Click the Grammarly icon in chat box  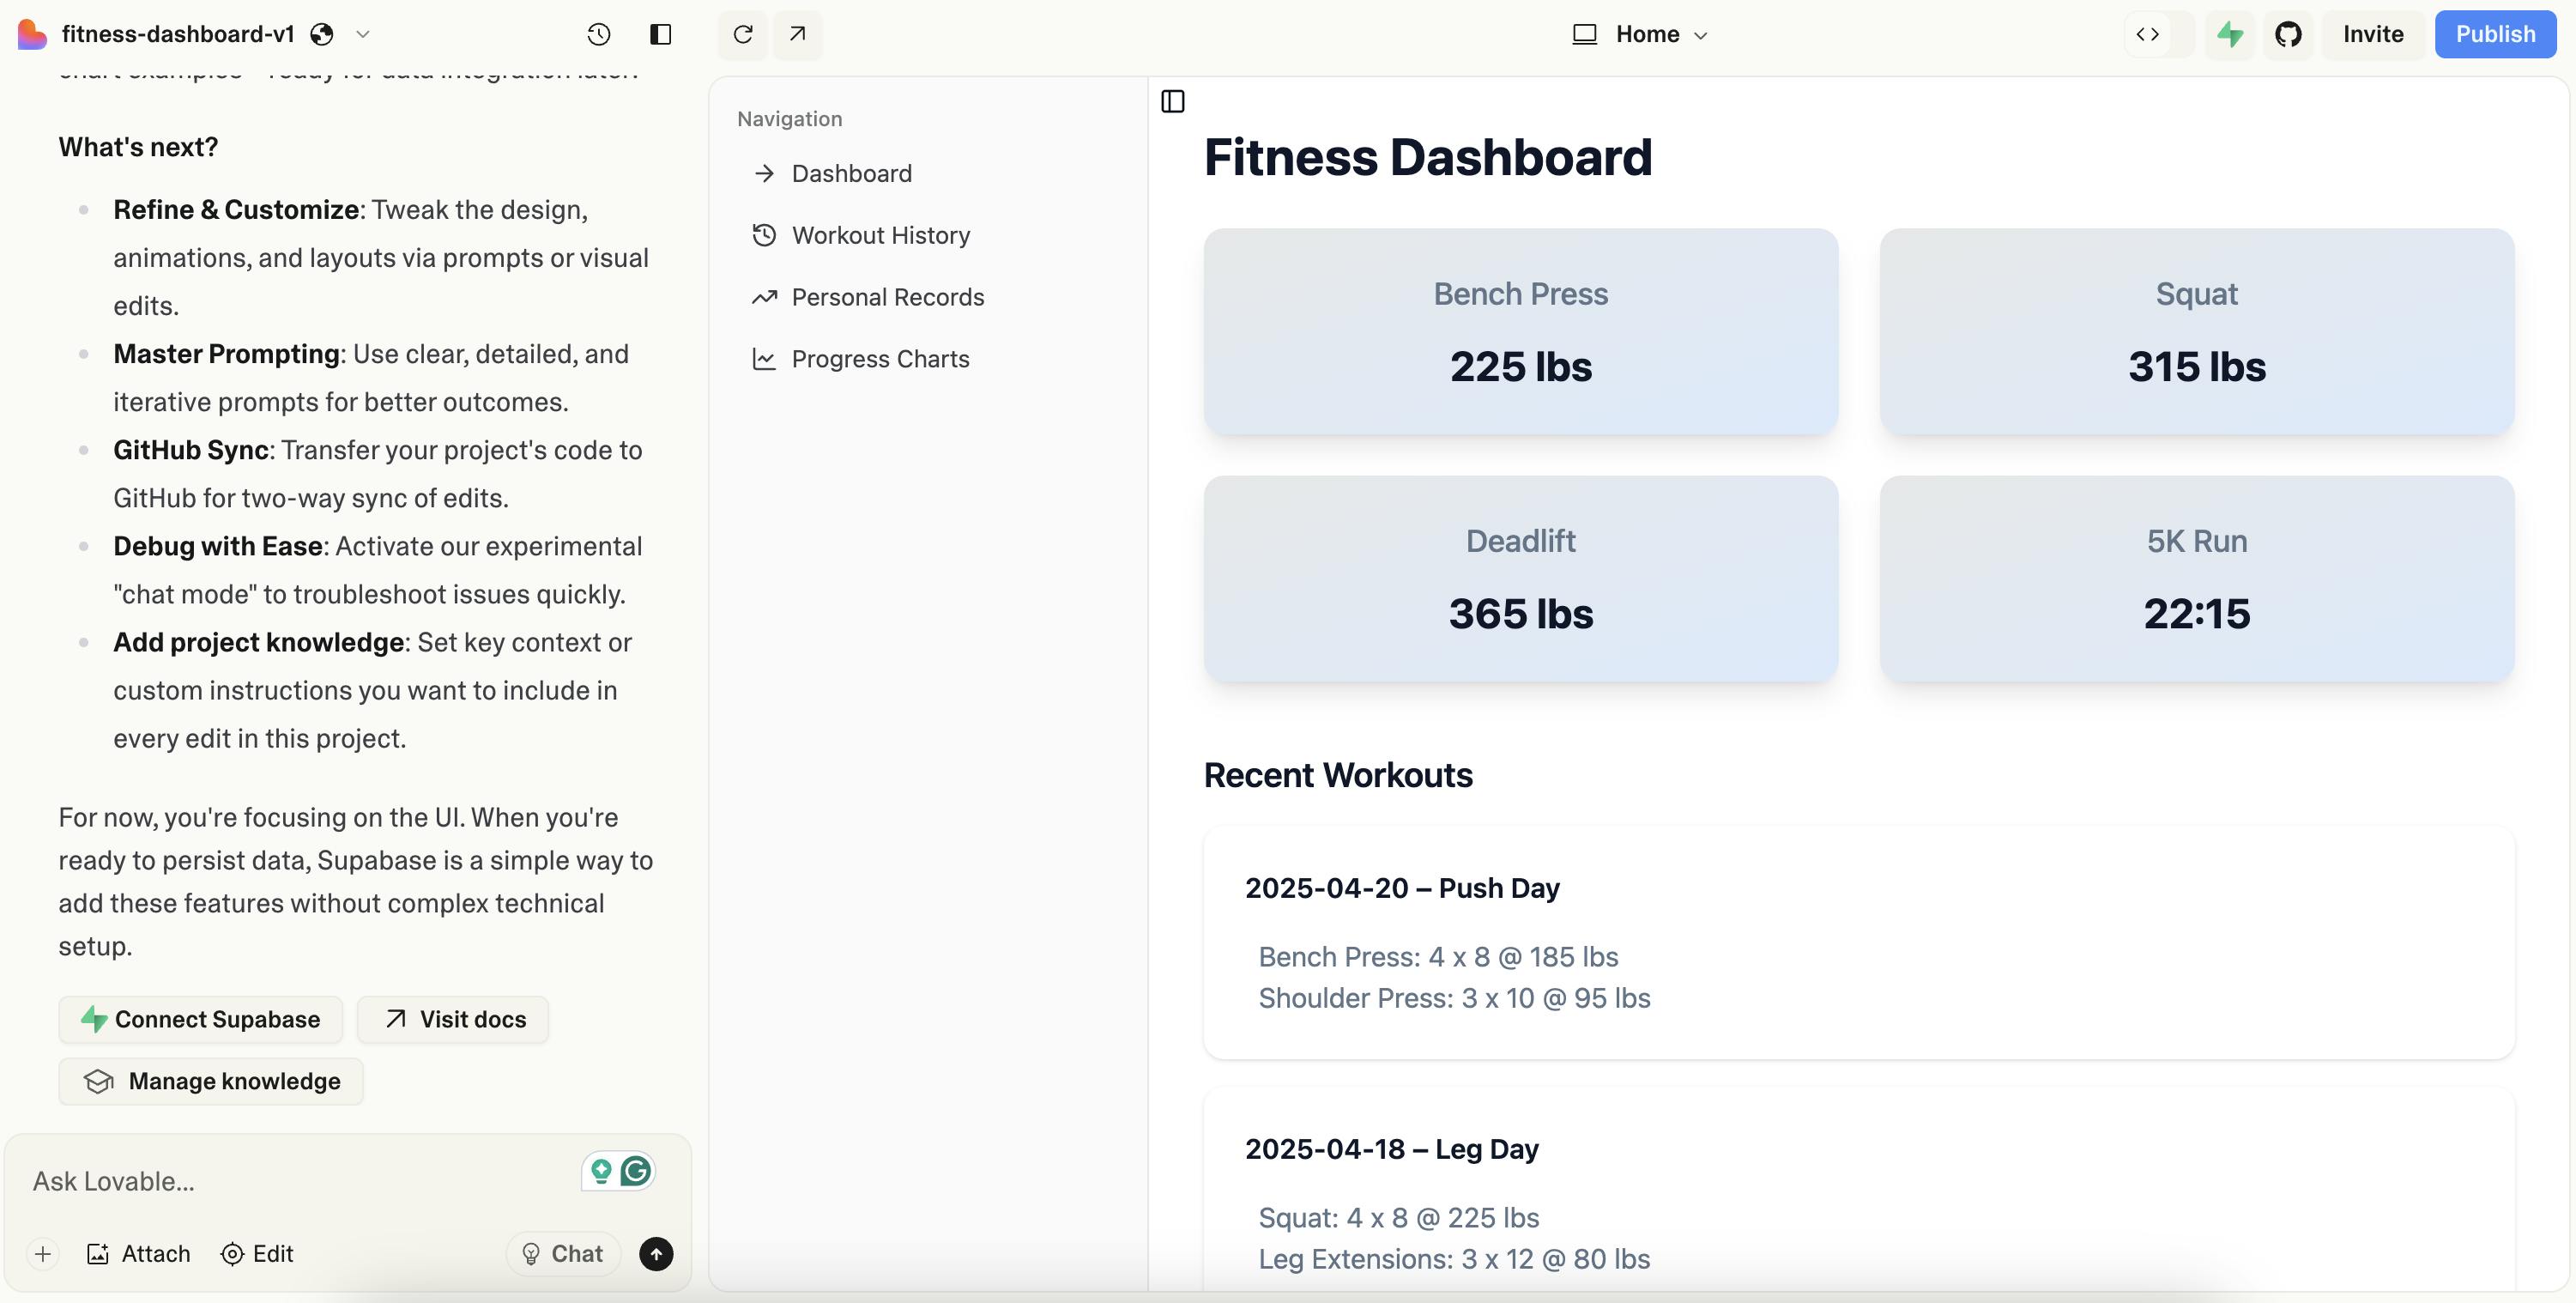coord(636,1171)
